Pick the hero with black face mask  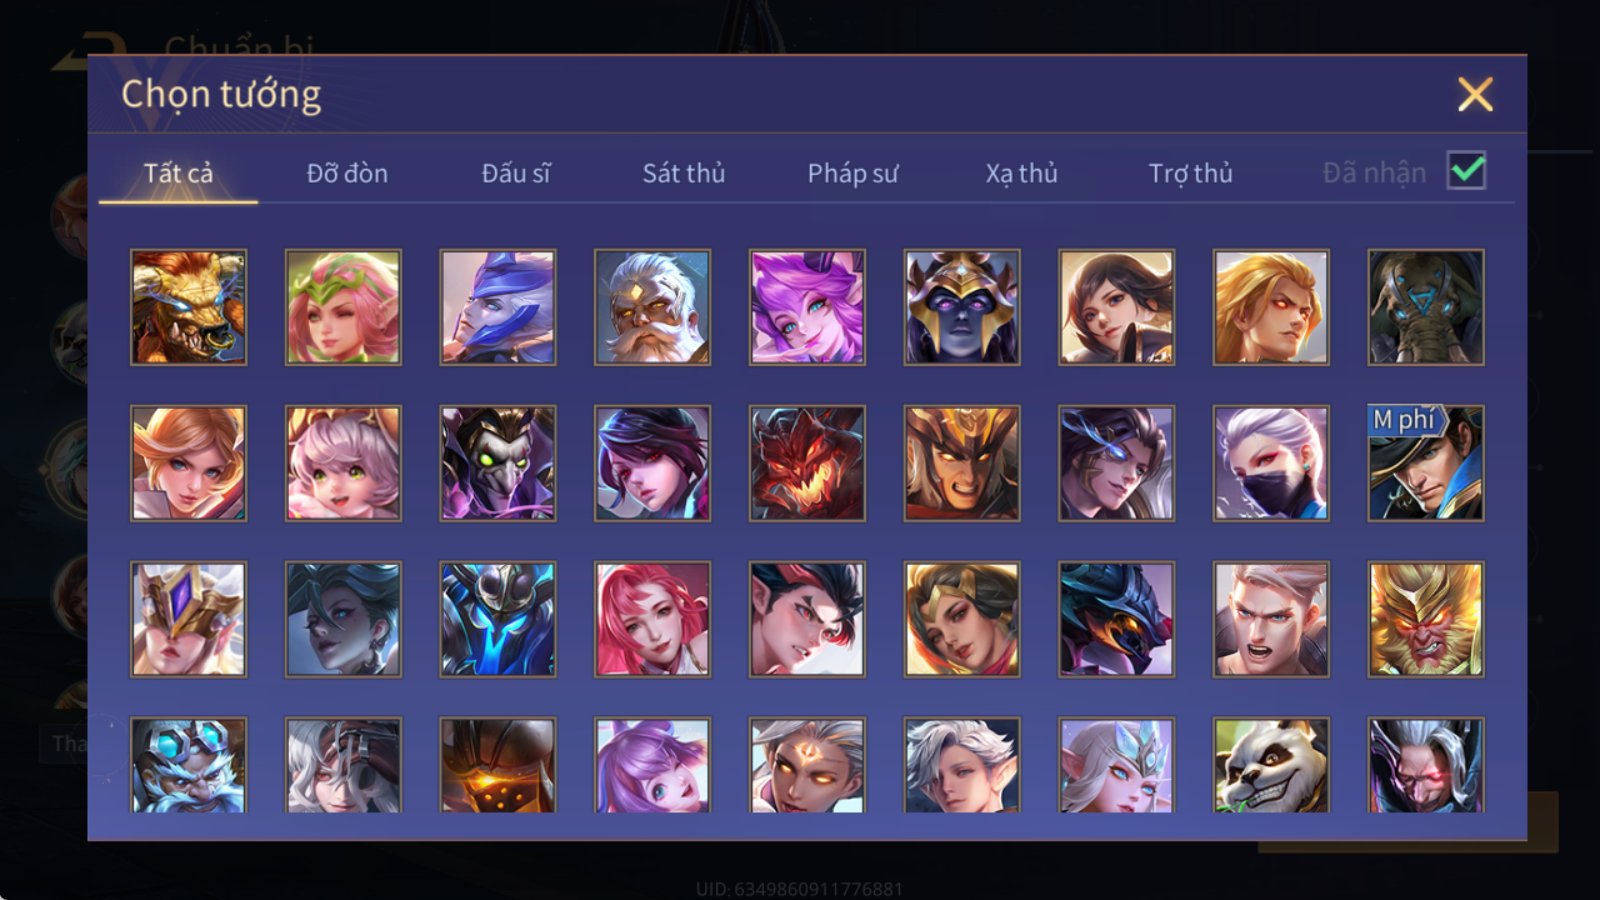(x=1271, y=463)
